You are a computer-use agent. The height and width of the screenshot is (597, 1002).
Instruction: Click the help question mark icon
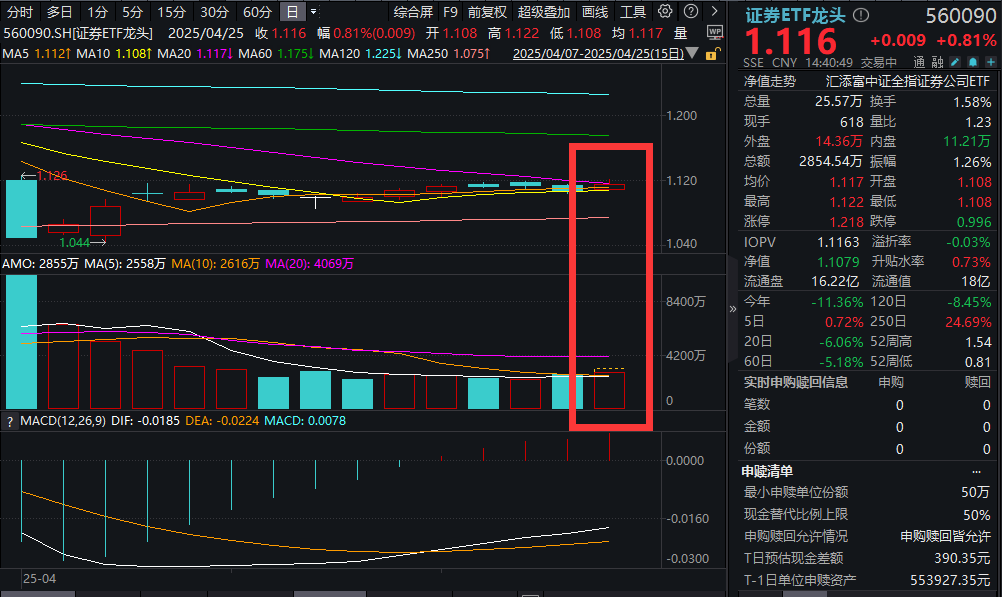coord(689,12)
